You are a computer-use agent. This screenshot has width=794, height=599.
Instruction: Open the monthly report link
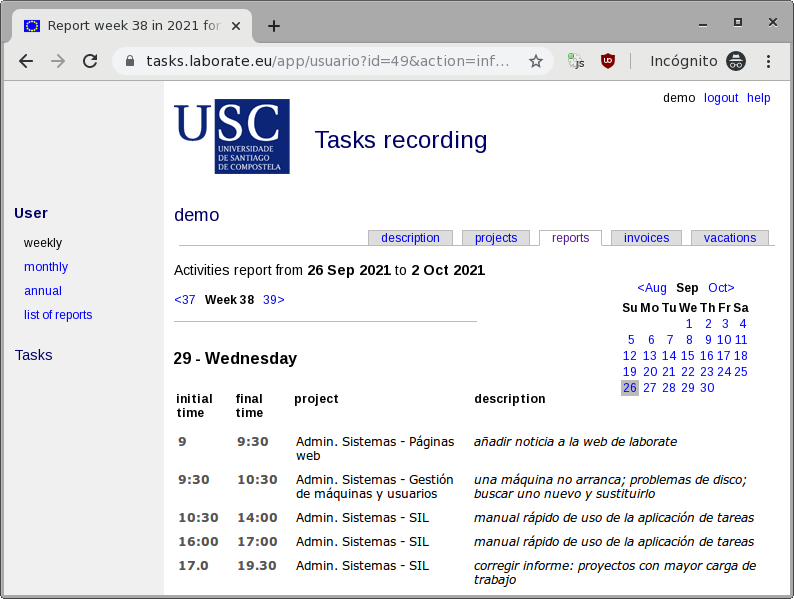46,267
